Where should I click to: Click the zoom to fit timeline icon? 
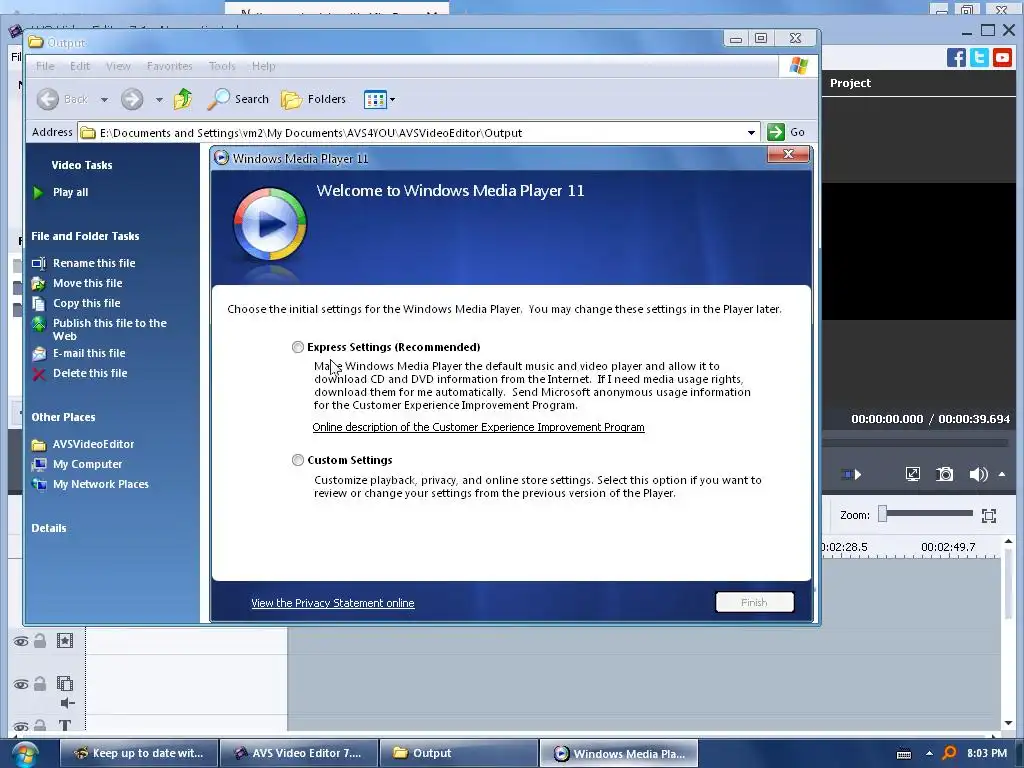click(x=989, y=515)
